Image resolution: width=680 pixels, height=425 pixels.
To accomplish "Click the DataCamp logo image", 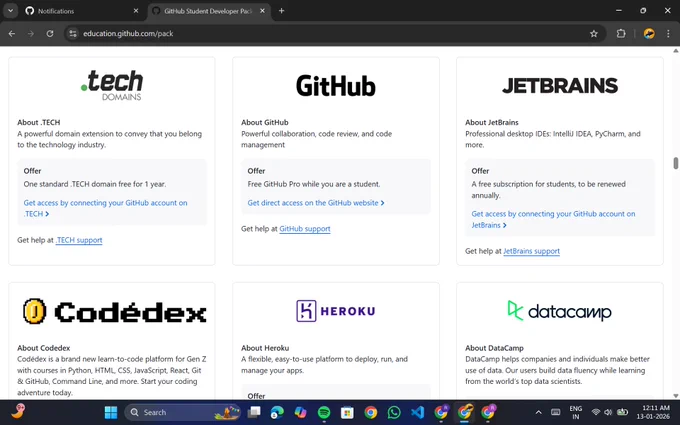I will point(559,311).
